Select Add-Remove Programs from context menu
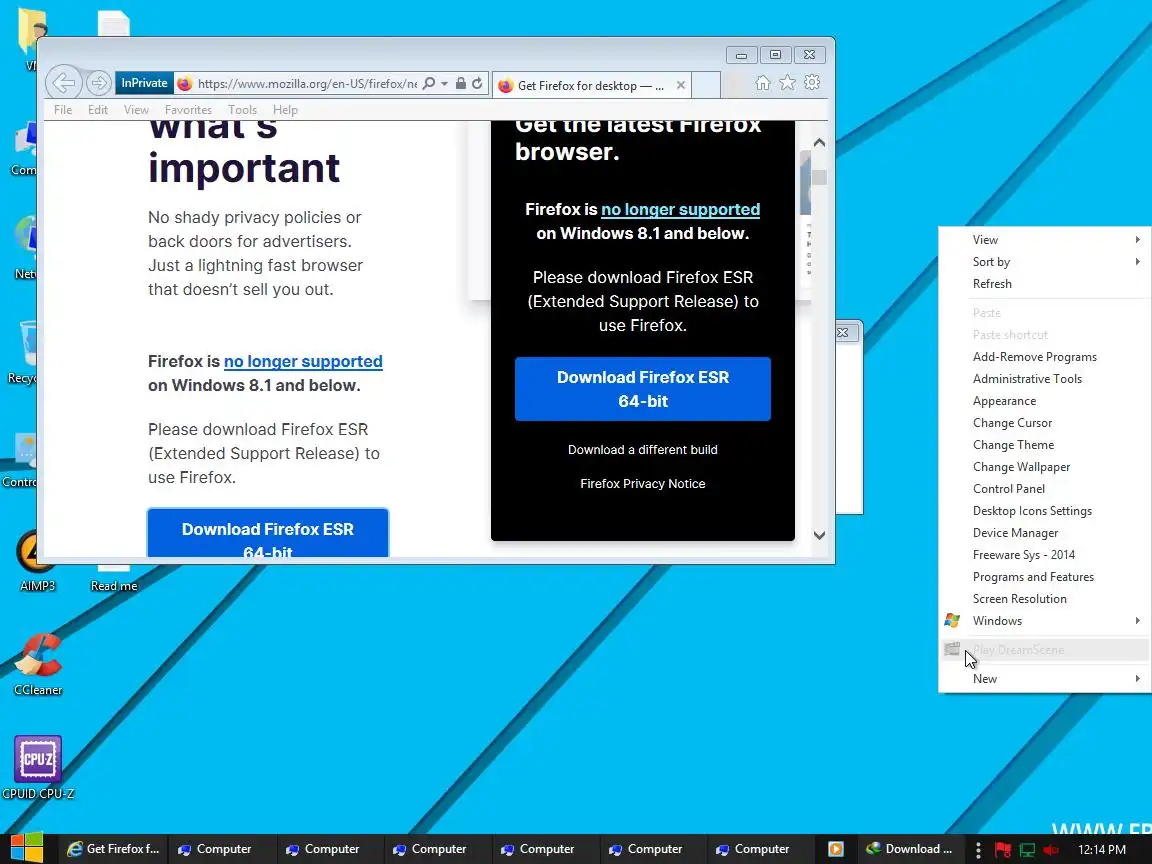1152x864 pixels. coord(1045,357)
